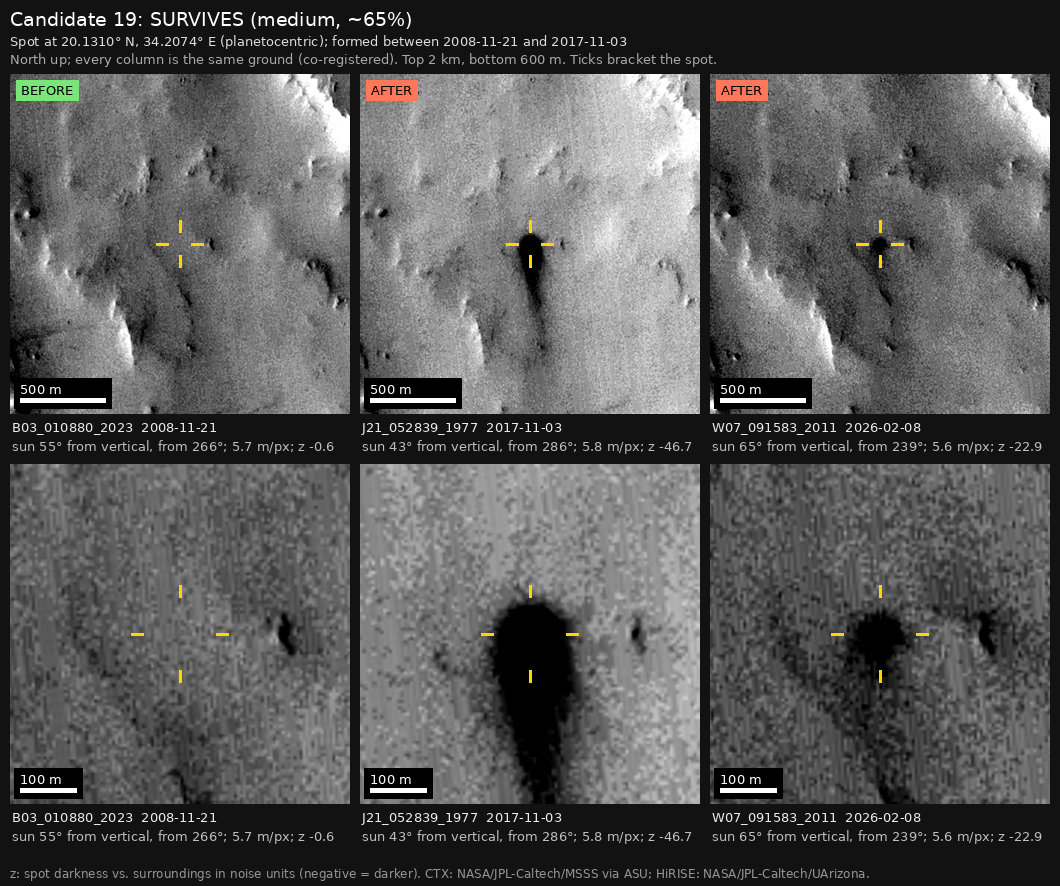This screenshot has width=1060, height=886.
Task: Click the bottom caption 'W07_091583_2011 2026-02-08'
Action: [x=816, y=818]
